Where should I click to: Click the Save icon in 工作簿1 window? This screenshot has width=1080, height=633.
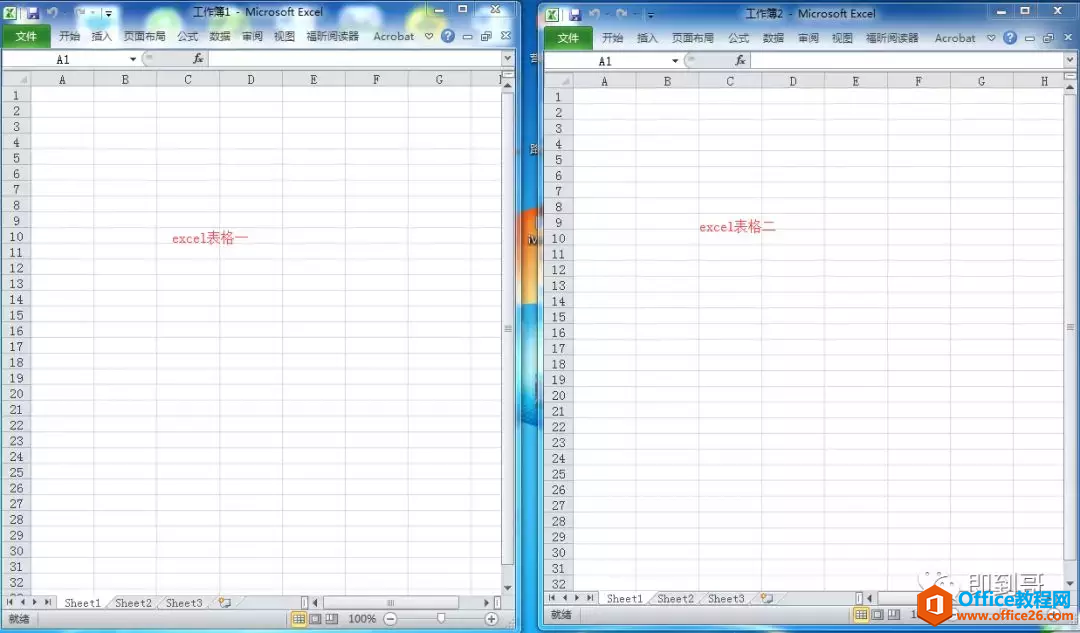32,12
